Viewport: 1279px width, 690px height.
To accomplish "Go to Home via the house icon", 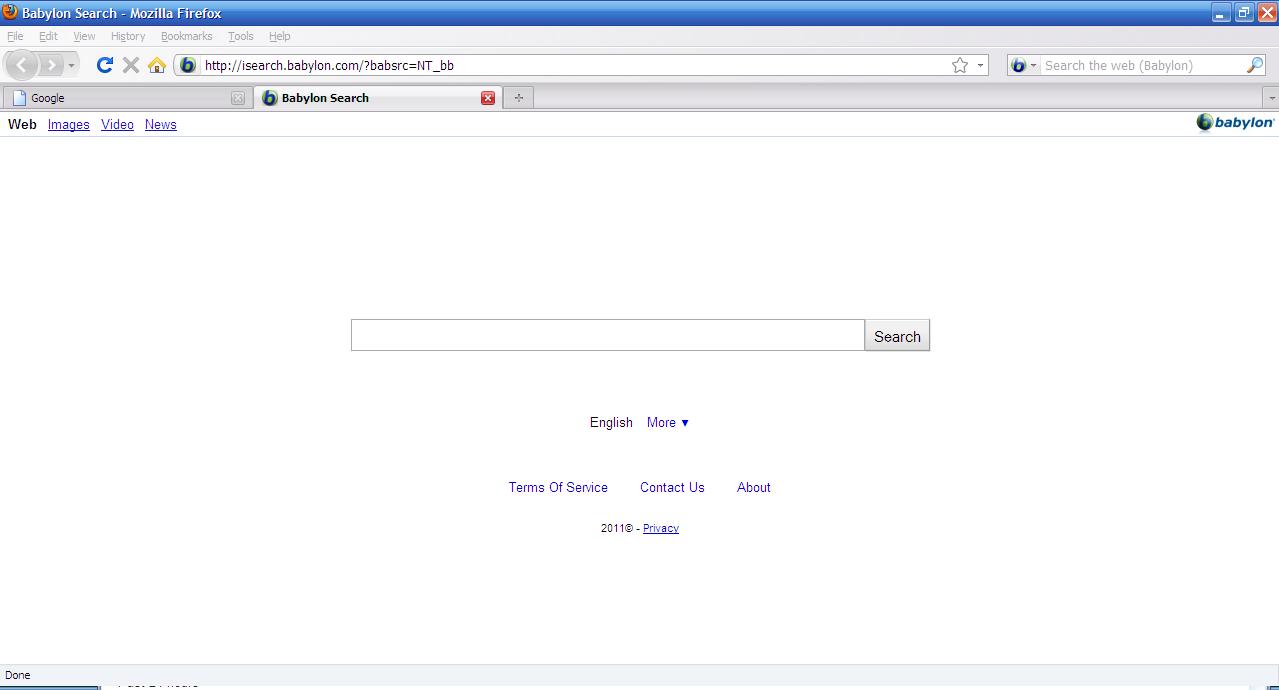I will [x=156, y=65].
